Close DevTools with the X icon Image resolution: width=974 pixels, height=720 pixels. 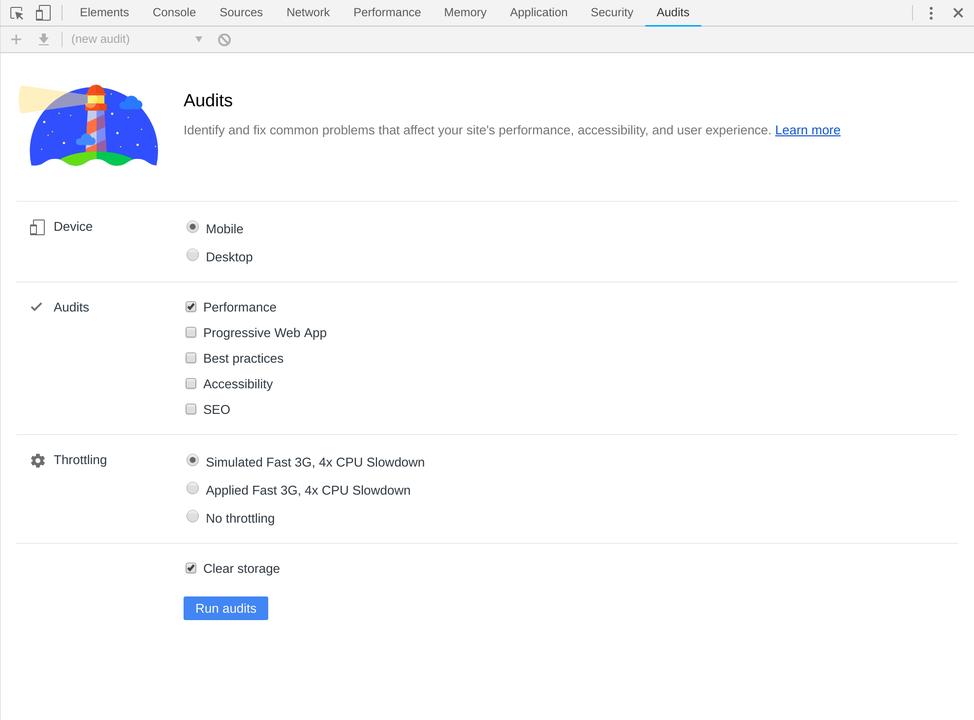[x=958, y=13]
